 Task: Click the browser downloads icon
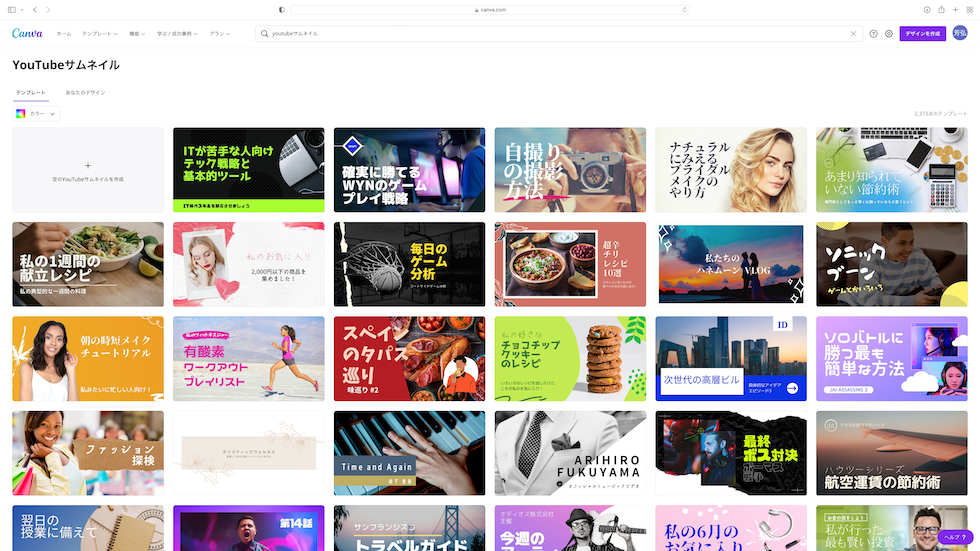tap(927, 9)
